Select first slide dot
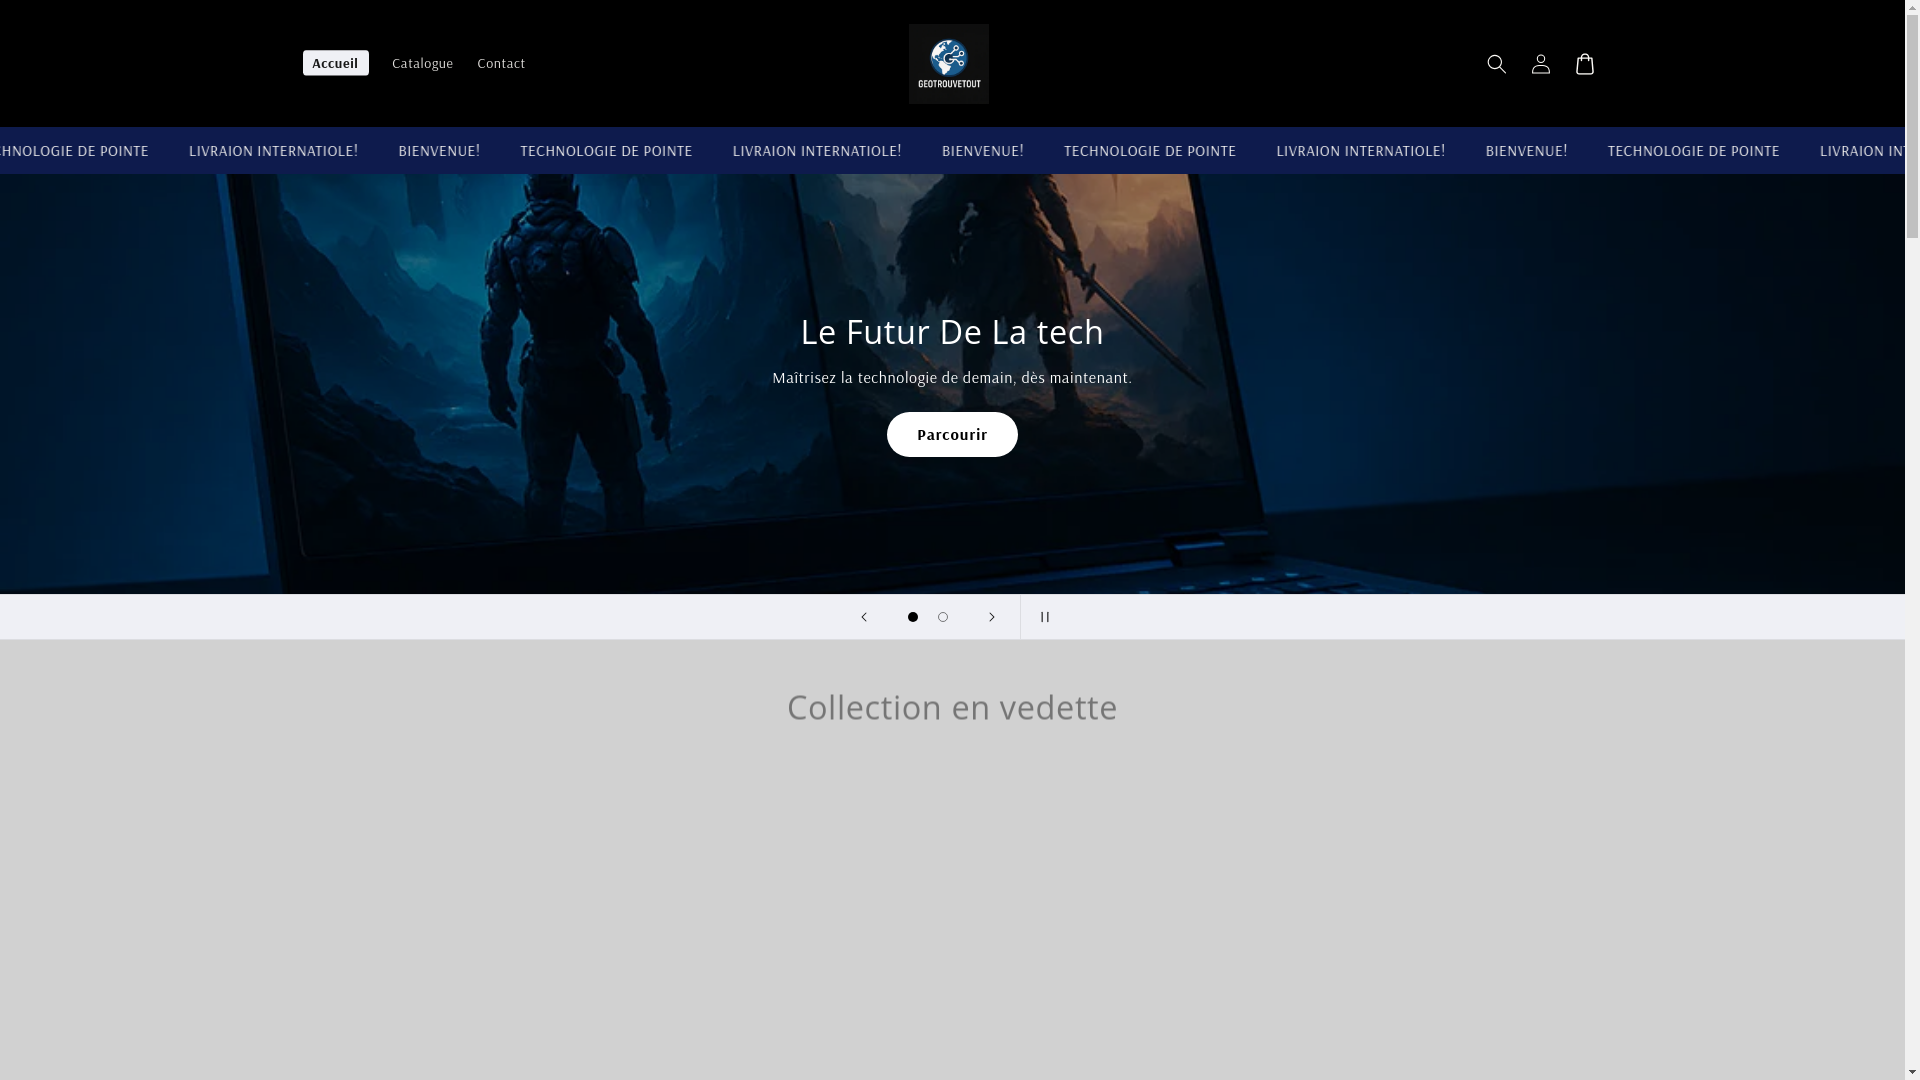Image resolution: width=1920 pixels, height=1080 pixels. point(912,617)
